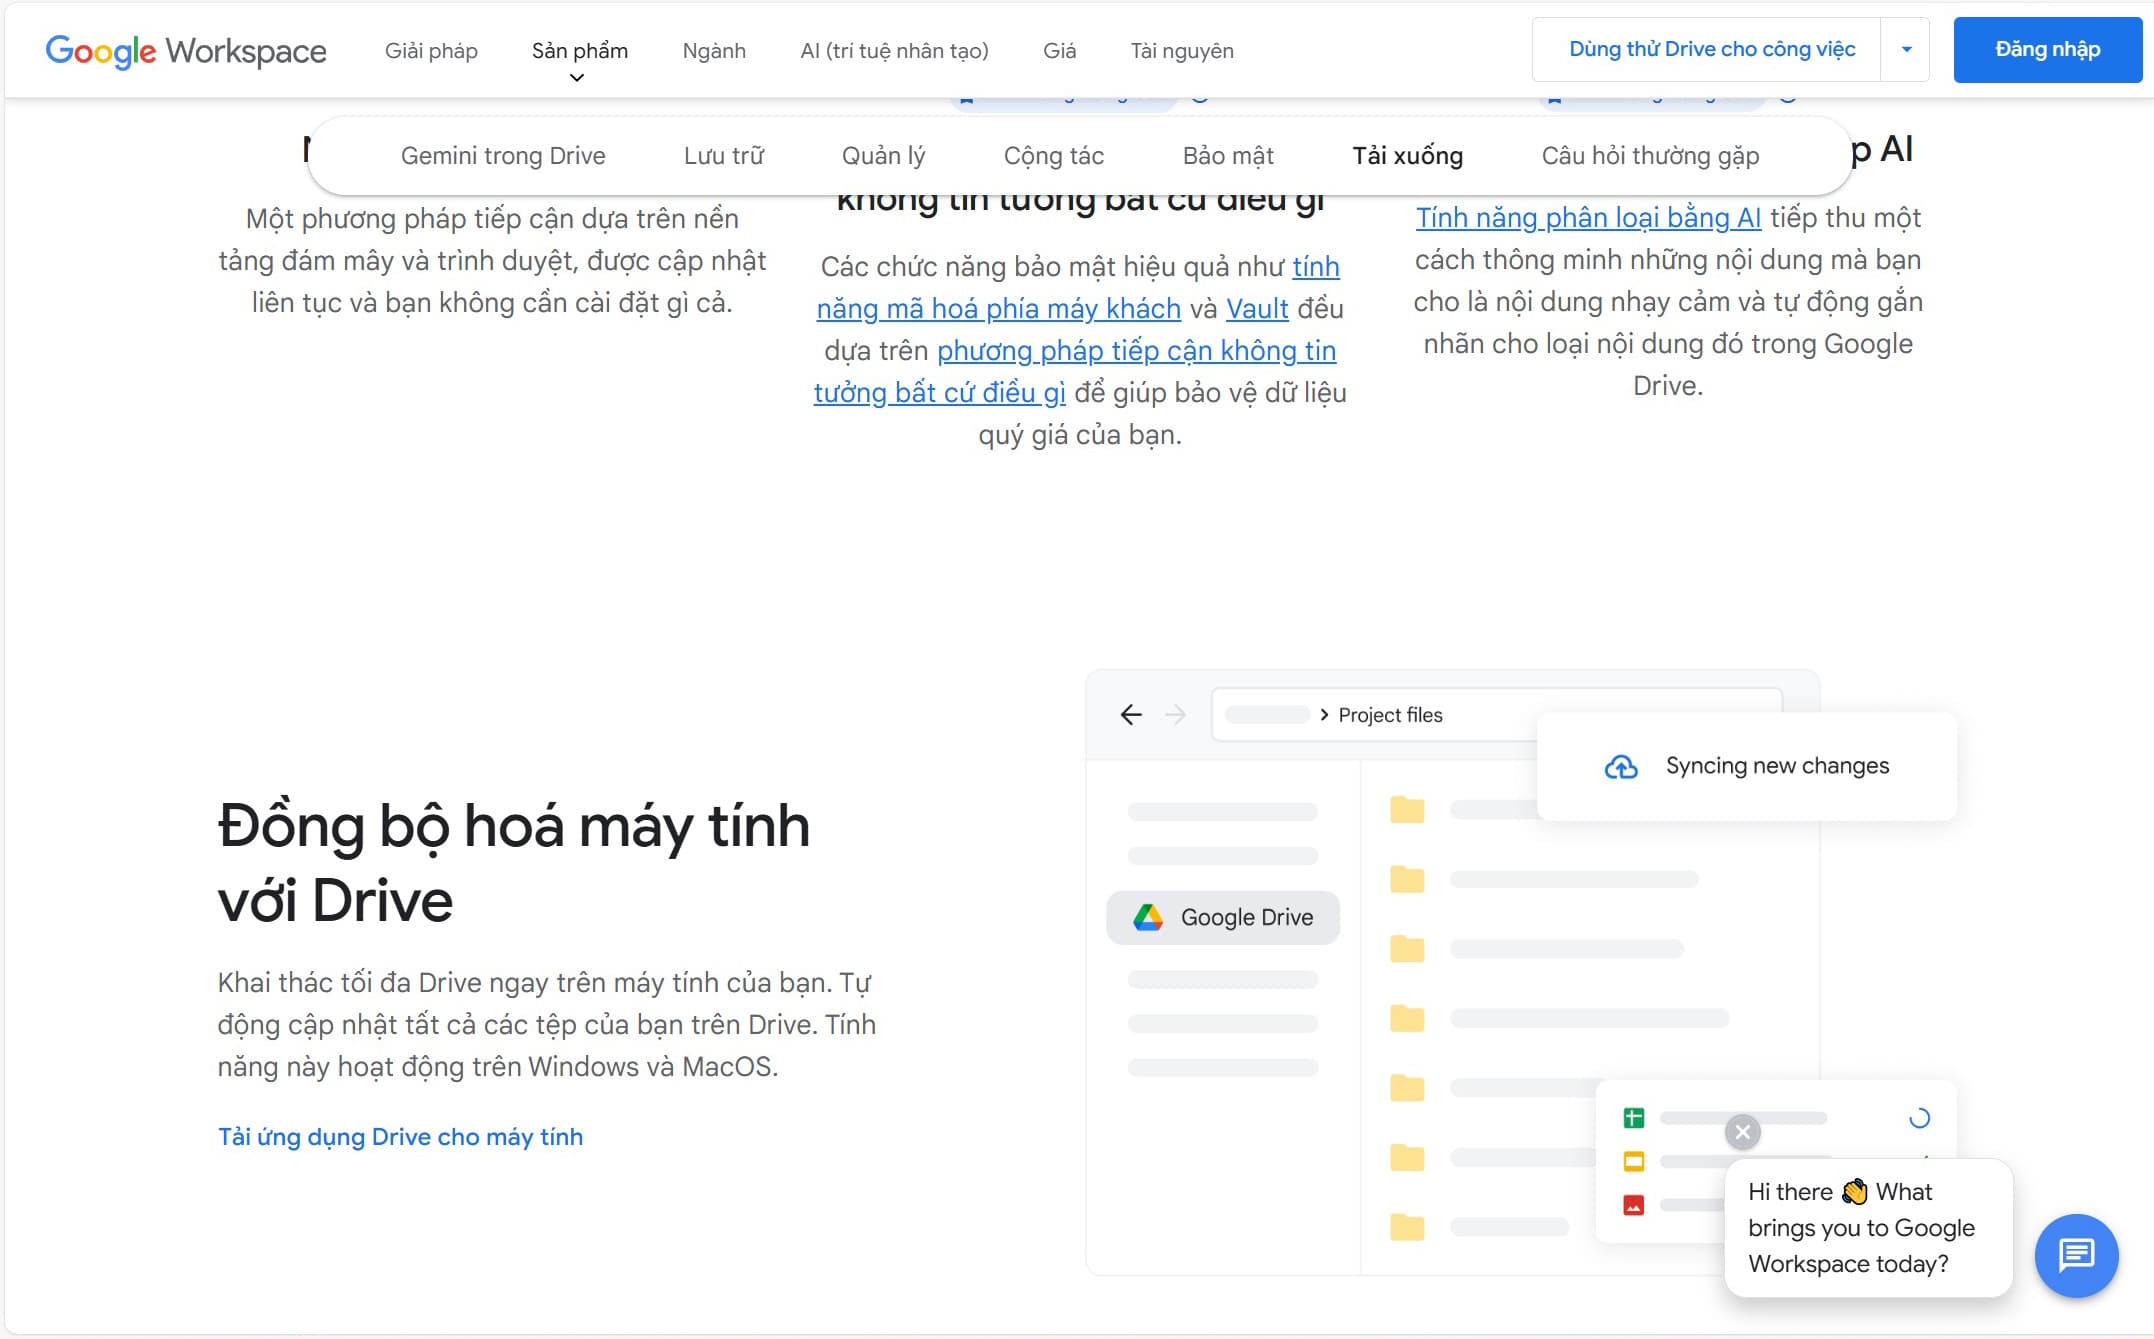Screen dimensions: 2154x1339
Task: Expand the AI dropdown next to Drive button
Action: (x=1909, y=51)
